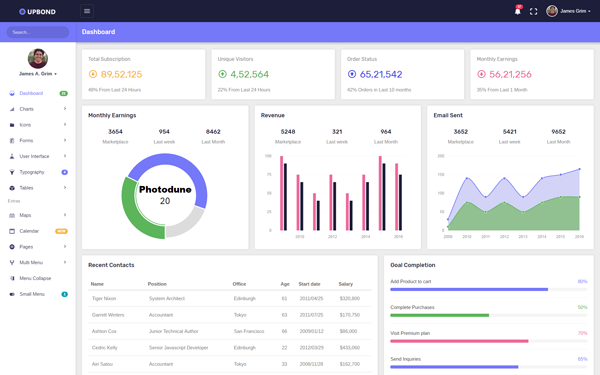The image size is (600, 375).
Task: Click the Unique Visitors green arrow icon
Action: 222,74
